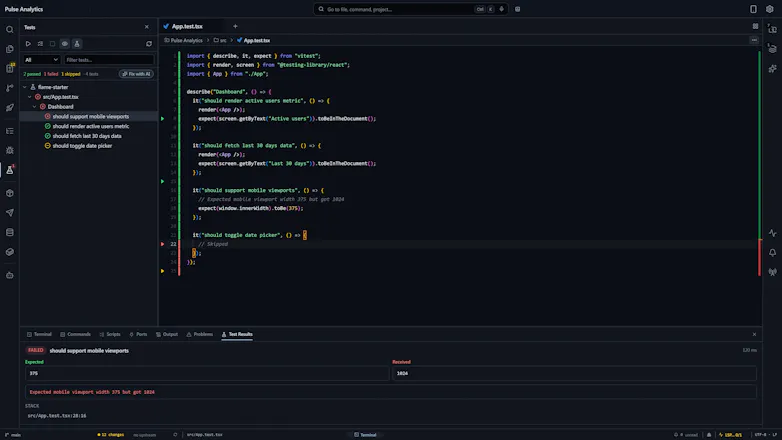Open a new tab with the plus button

tap(235, 26)
